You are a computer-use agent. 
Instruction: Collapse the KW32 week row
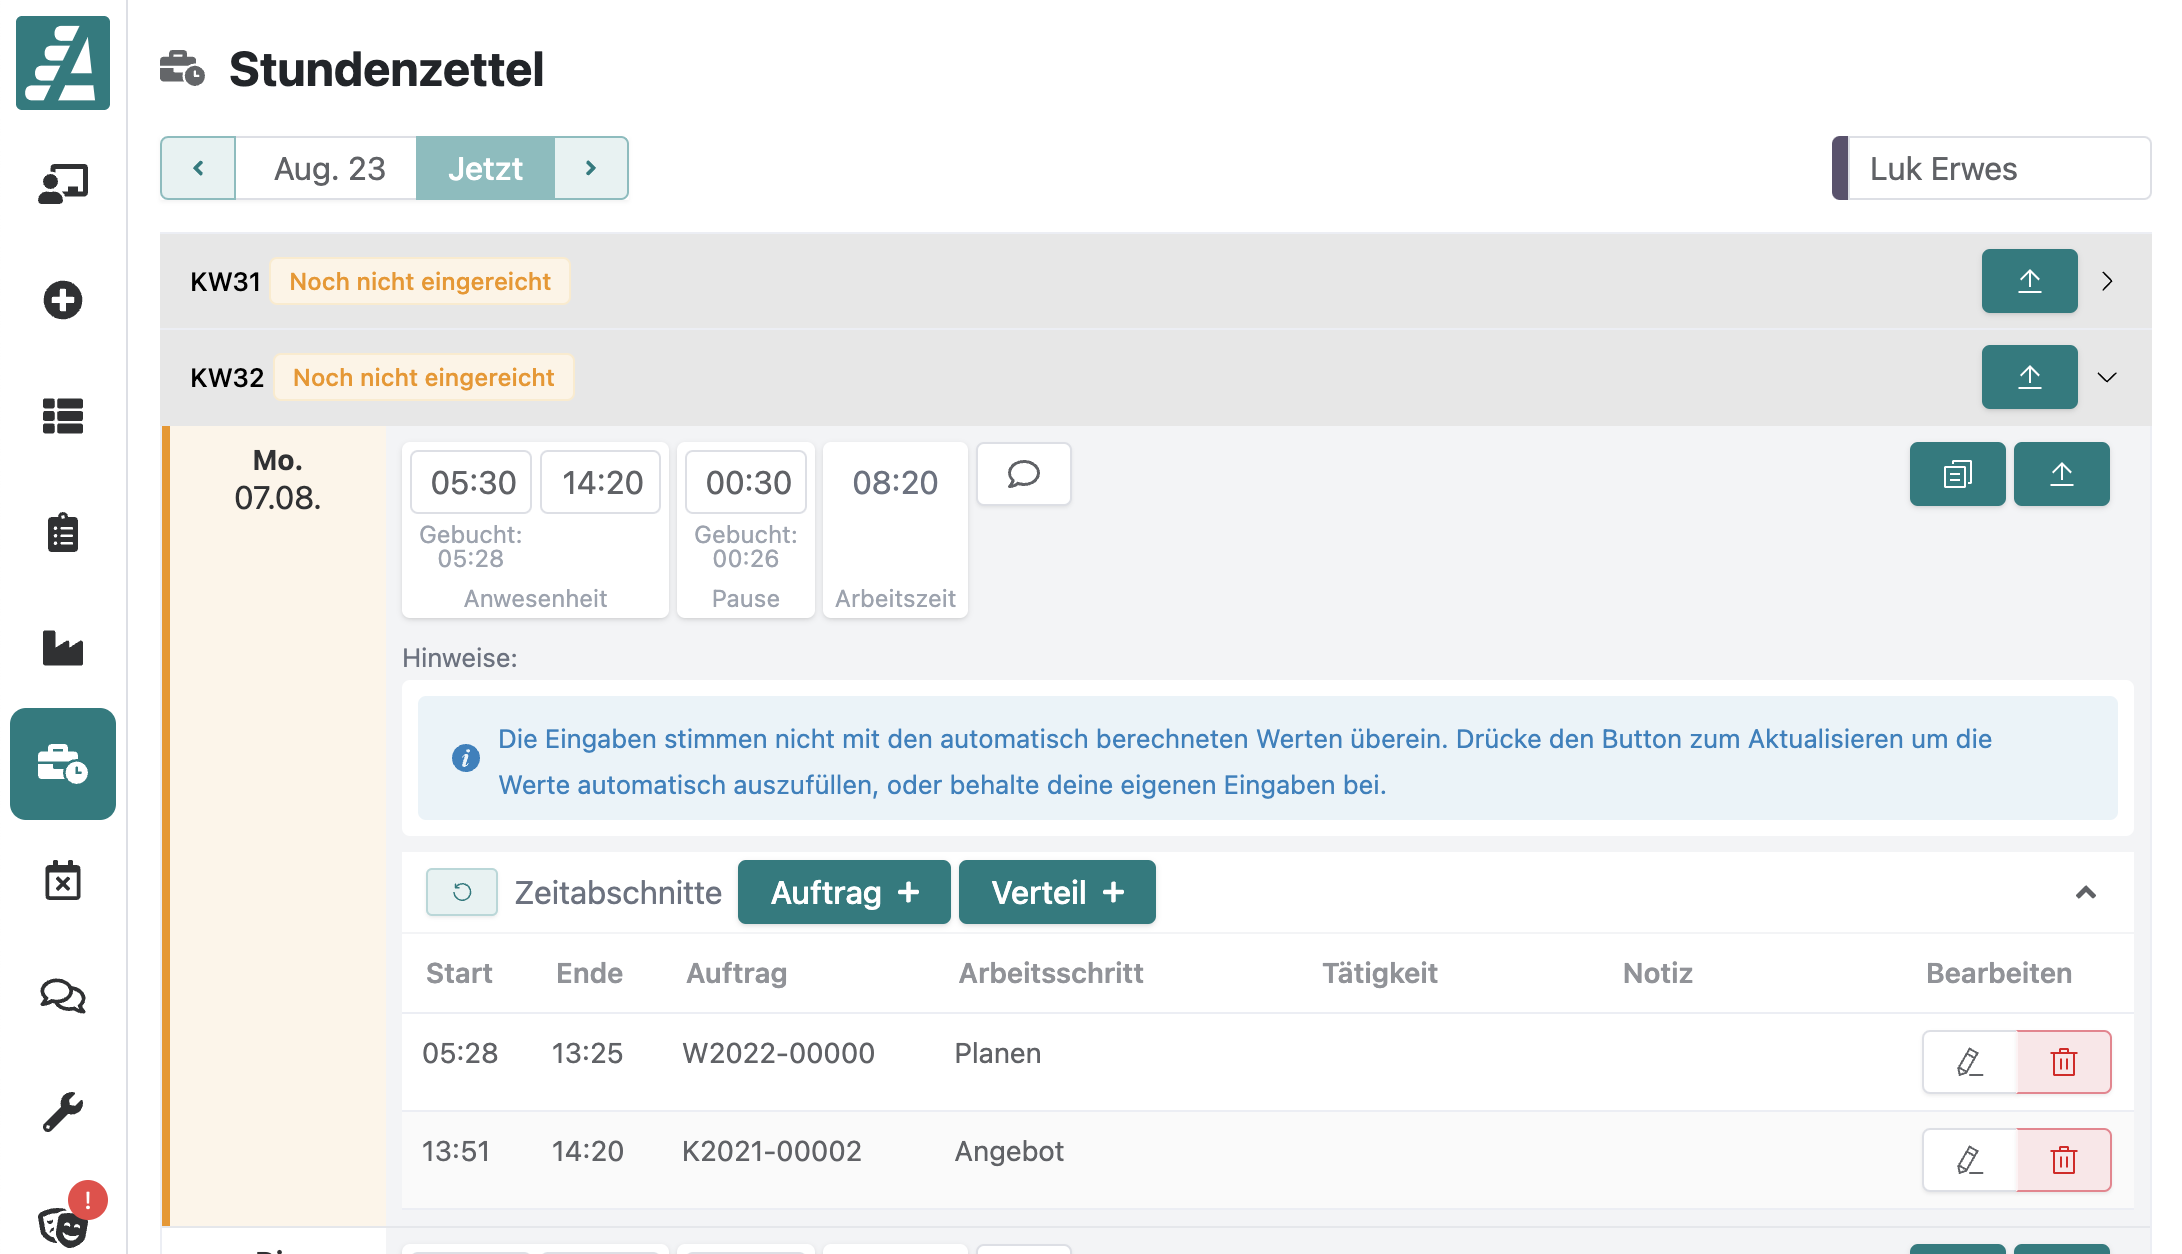point(2107,377)
